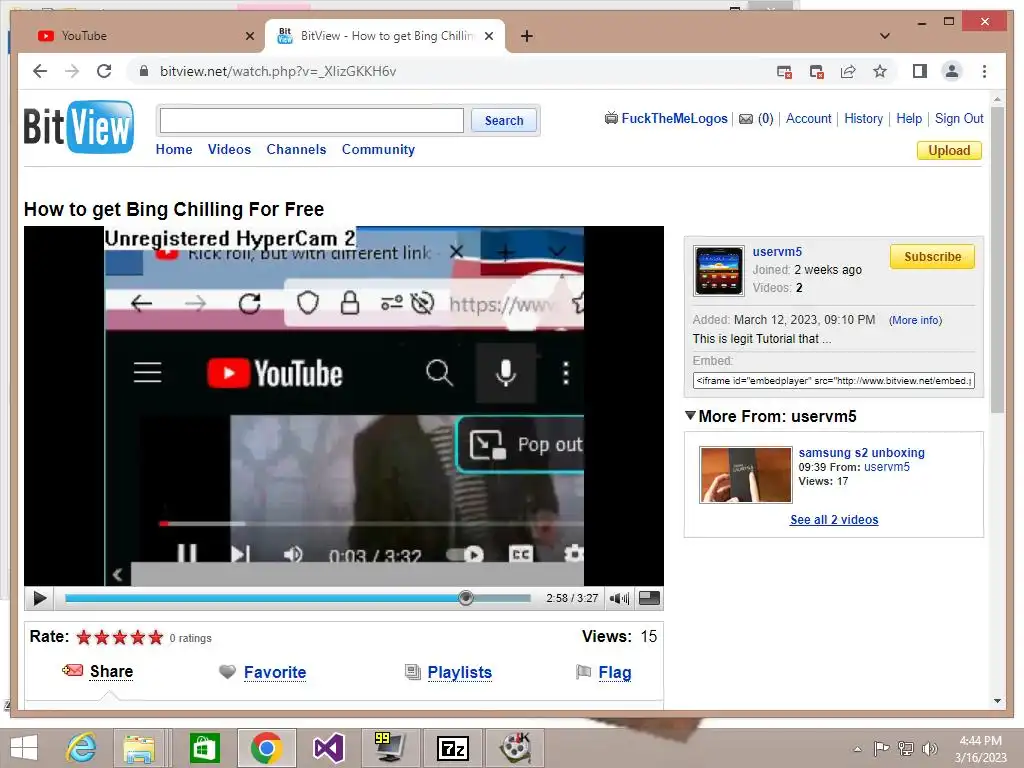Click taskbar volume speaker icon
Screen dimensions: 1024x768
click(929, 748)
